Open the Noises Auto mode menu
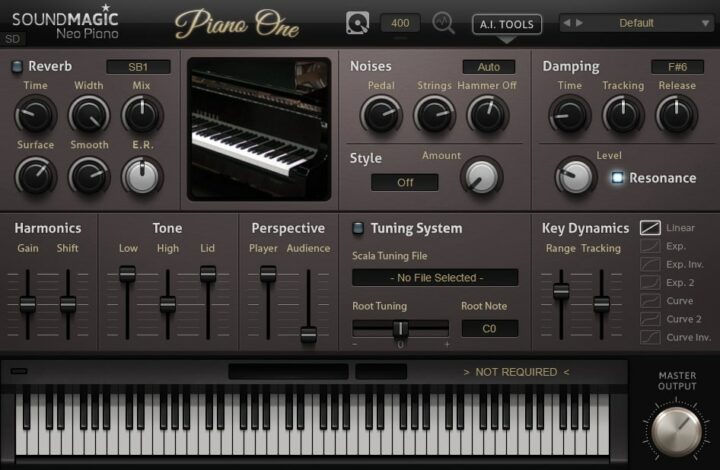The height and width of the screenshot is (470, 720). click(x=490, y=67)
